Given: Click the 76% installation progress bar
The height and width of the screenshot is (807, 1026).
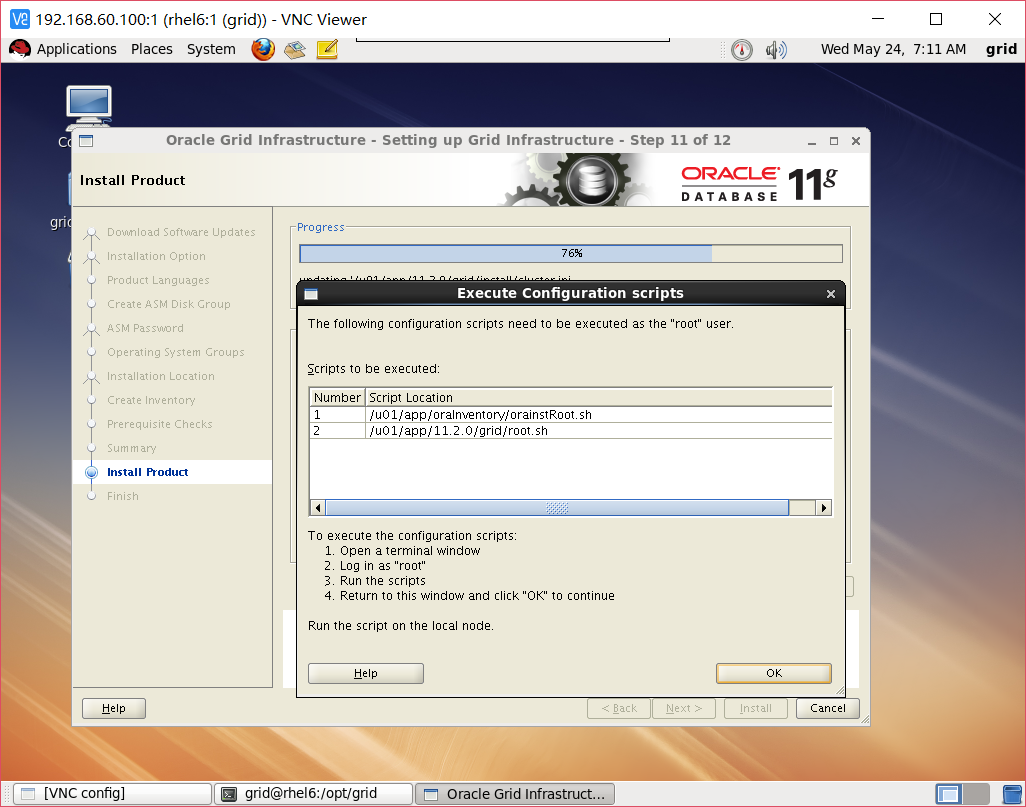Looking at the screenshot, I should pyautogui.click(x=571, y=252).
